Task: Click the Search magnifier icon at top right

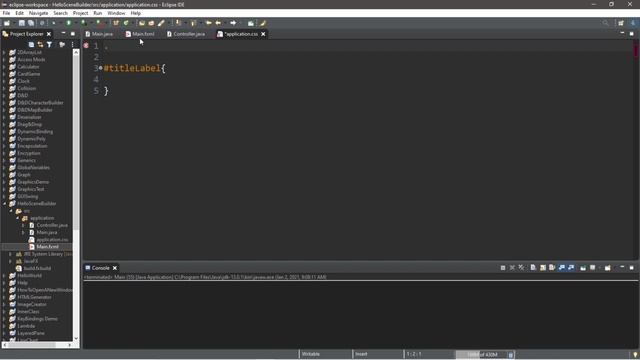Action: [x=606, y=23]
